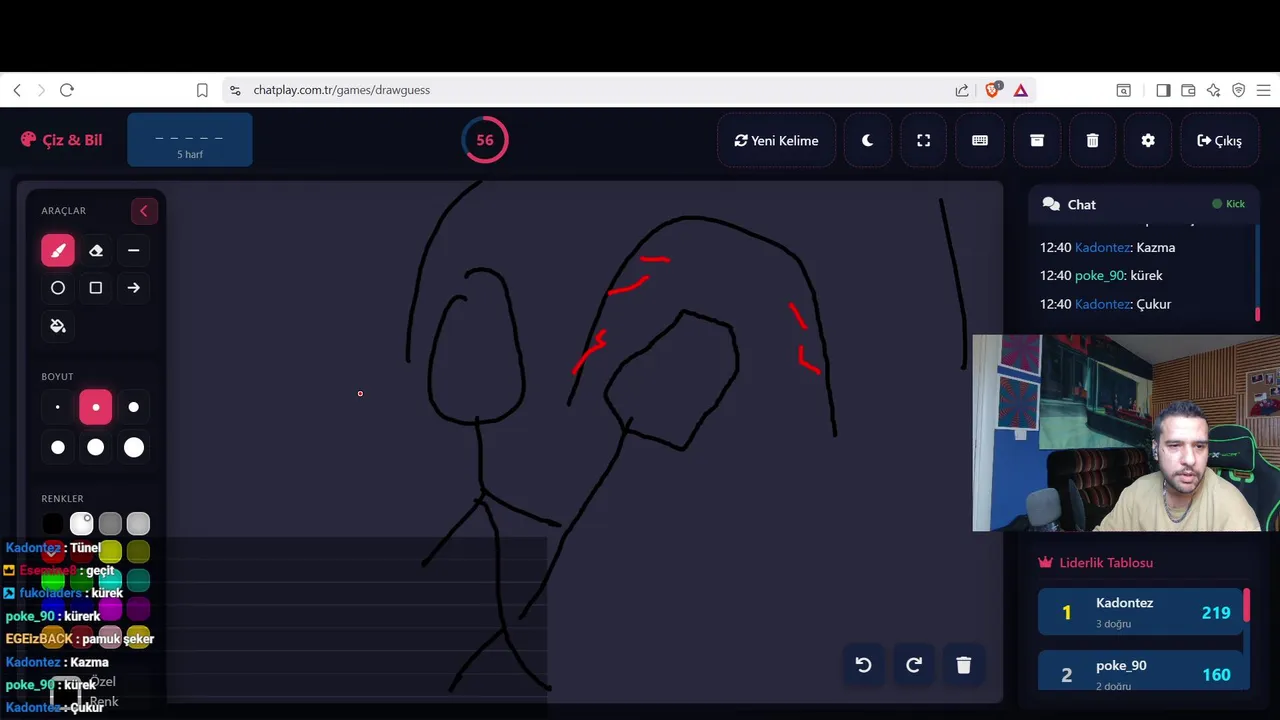Viewport: 1280px width, 720px height.
Task: Click the Çiz & Bil logo
Action: (61, 140)
